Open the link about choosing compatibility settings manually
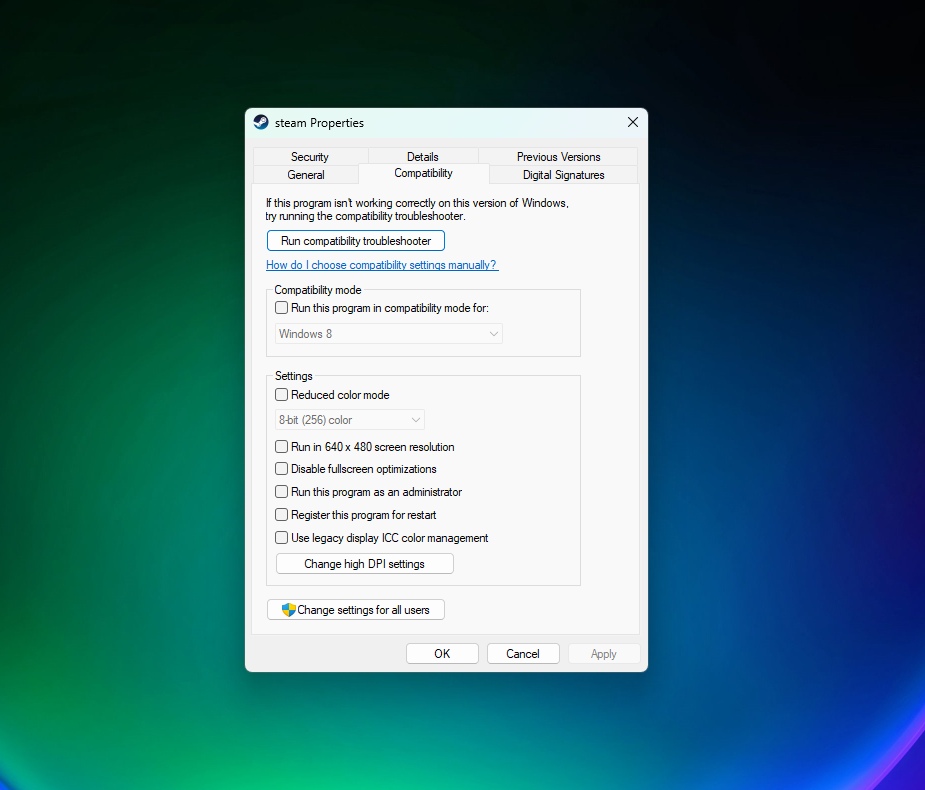The width and height of the screenshot is (925, 790). tap(382, 265)
